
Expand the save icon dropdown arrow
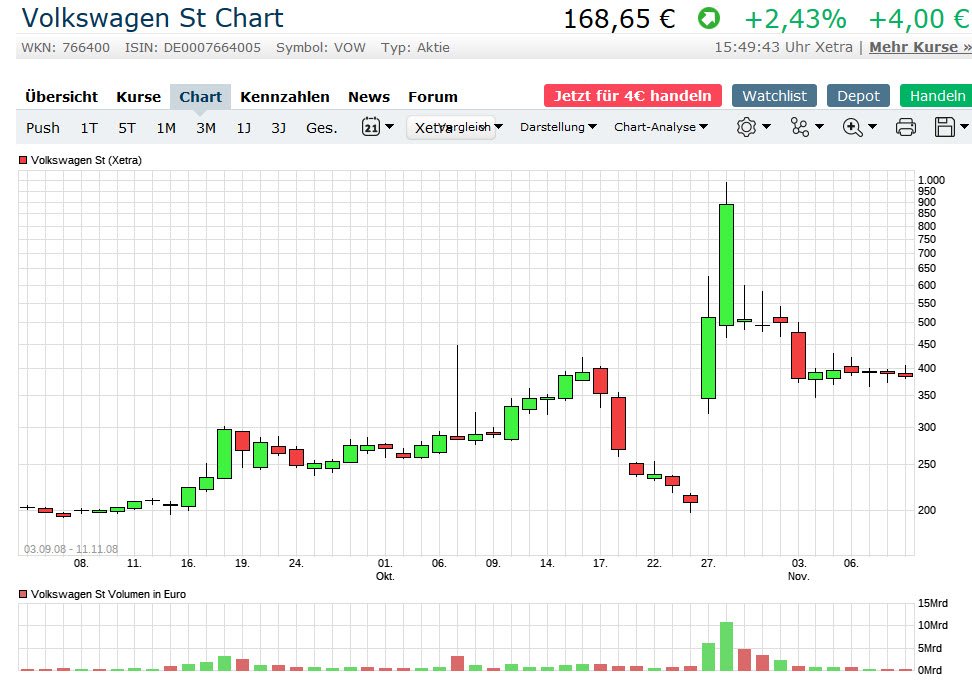pyautogui.click(x=964, y=126)
